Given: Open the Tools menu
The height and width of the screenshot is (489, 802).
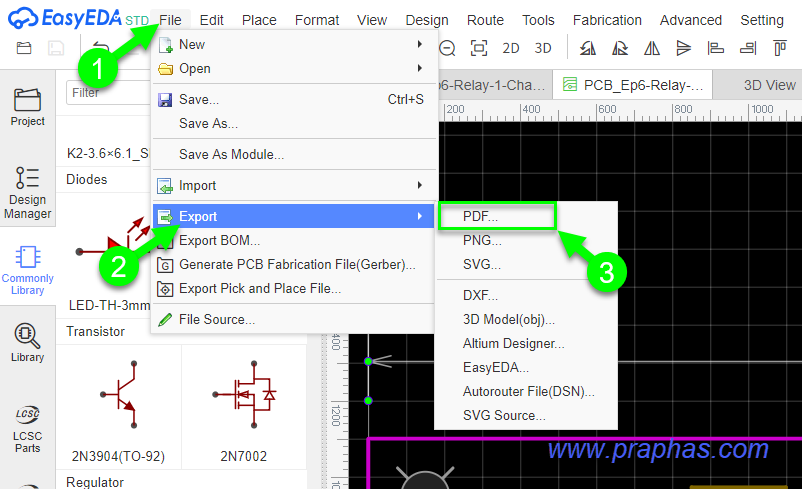Looking at the screenshot, I should (x=538, y=20).
